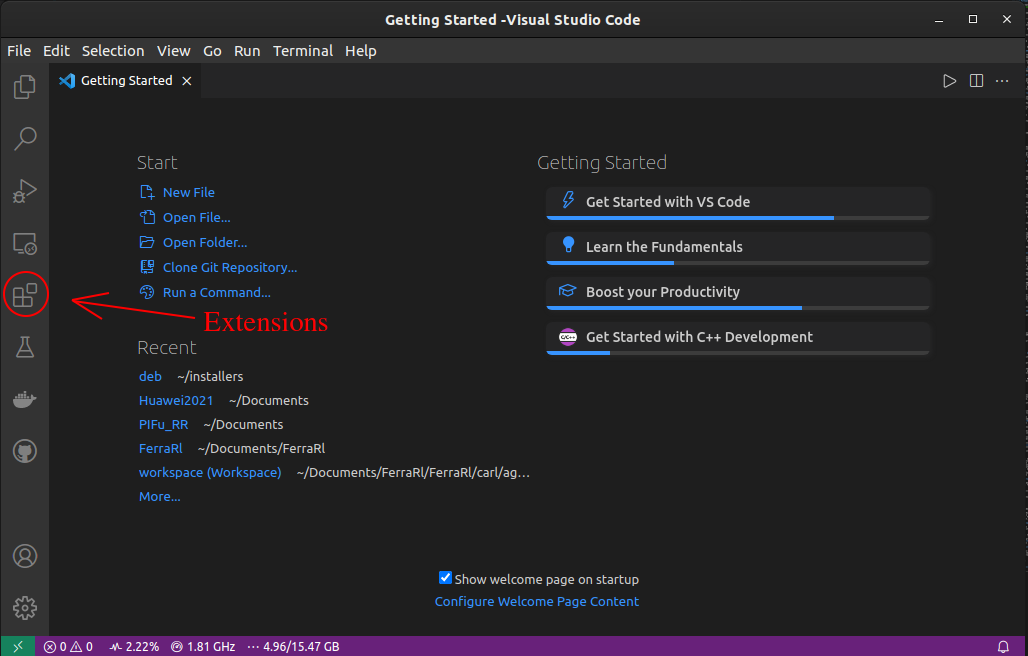Open Learn the Fundamentals walkthrough

[738, 248]
